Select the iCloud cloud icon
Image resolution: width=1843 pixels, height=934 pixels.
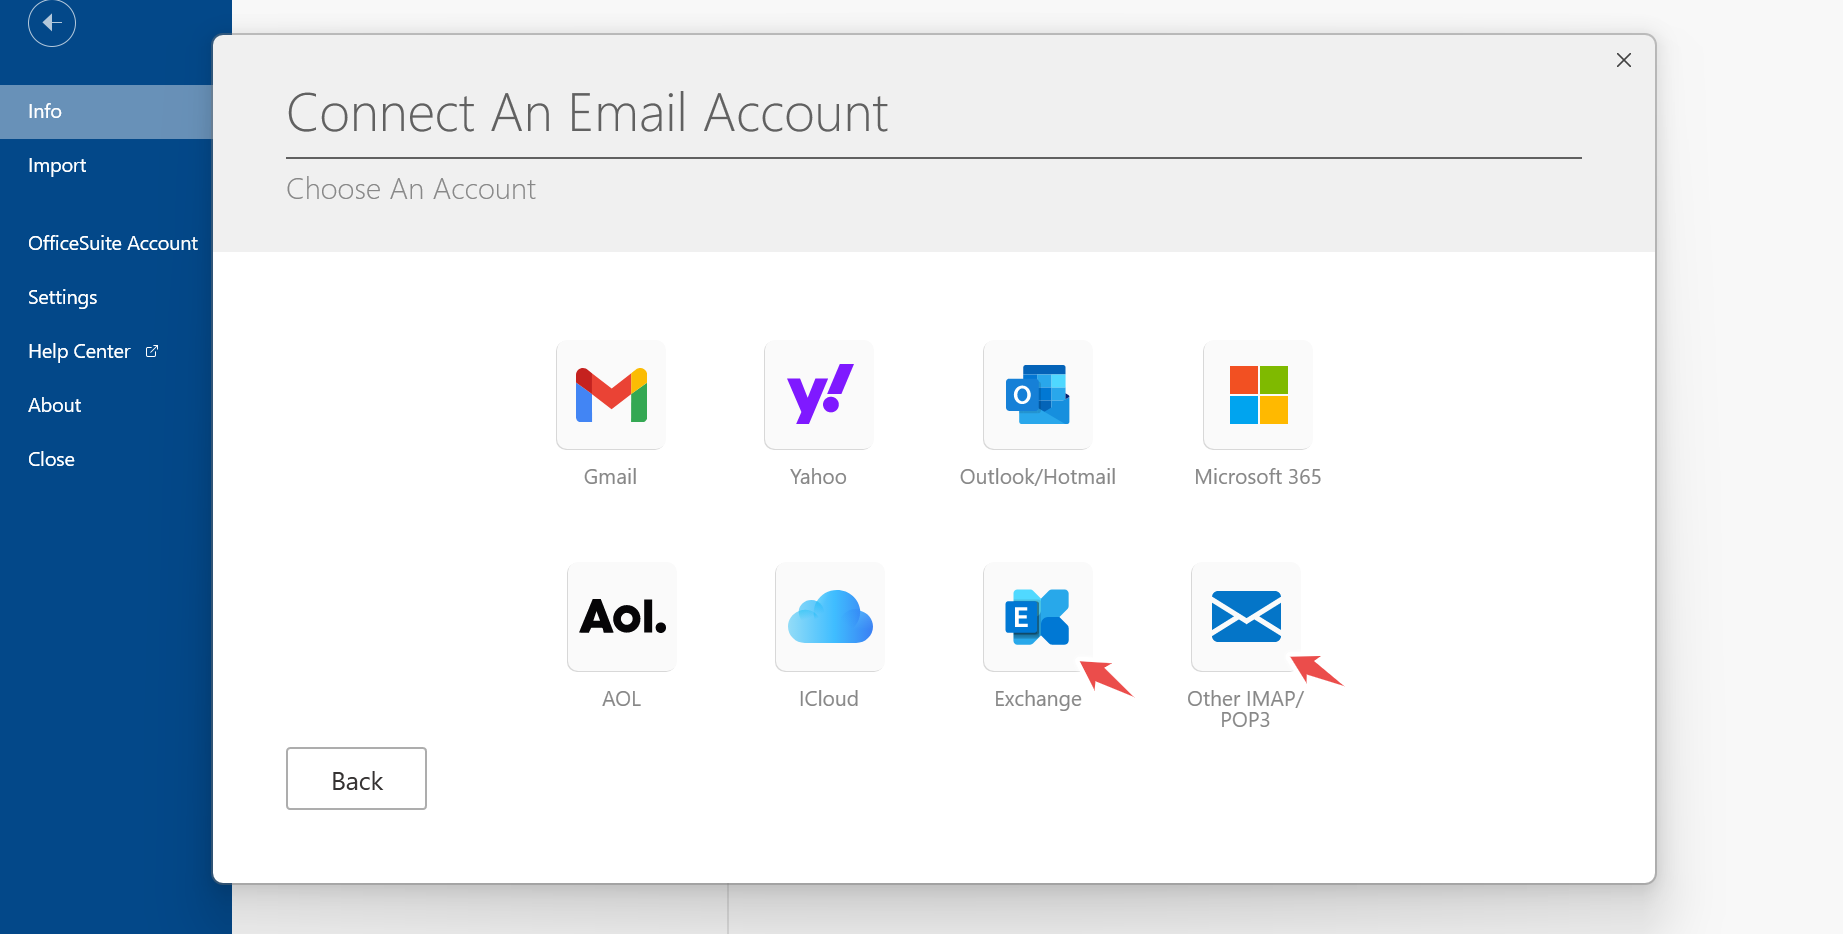tap(829, 617)
